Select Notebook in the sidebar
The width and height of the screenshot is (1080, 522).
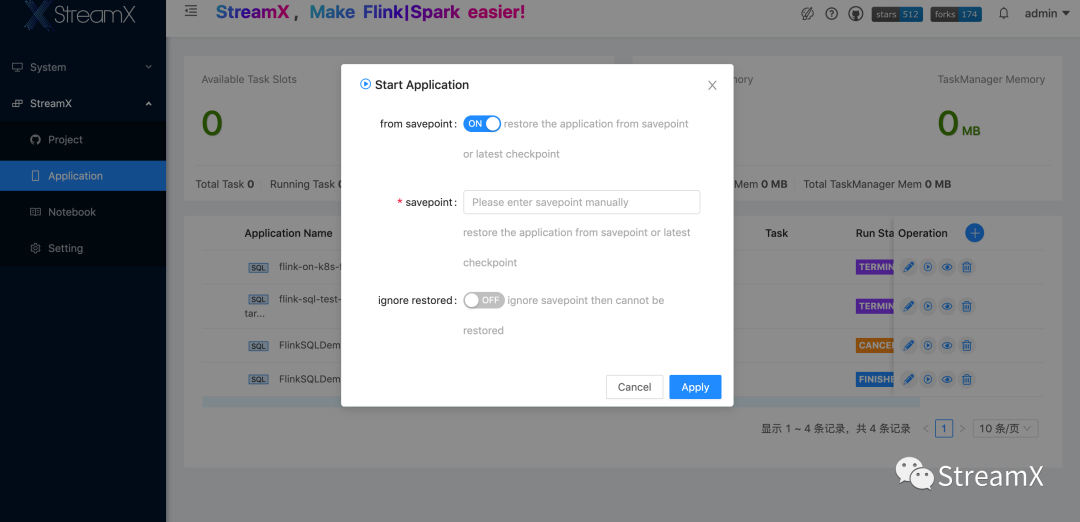[72, 212]
